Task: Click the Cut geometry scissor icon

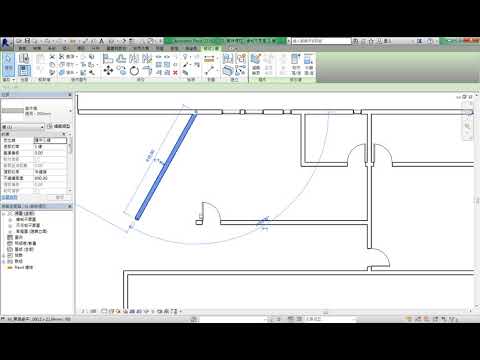Action: click(x=61, y=57)
